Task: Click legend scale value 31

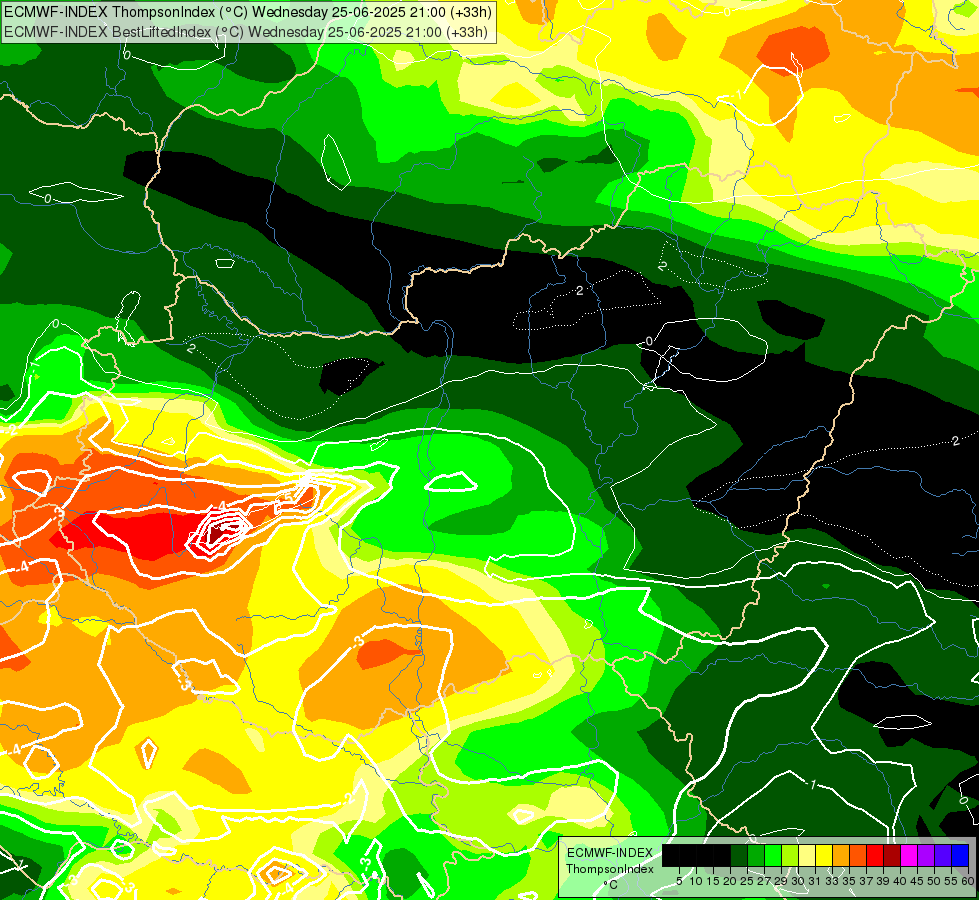Action: 815,881
